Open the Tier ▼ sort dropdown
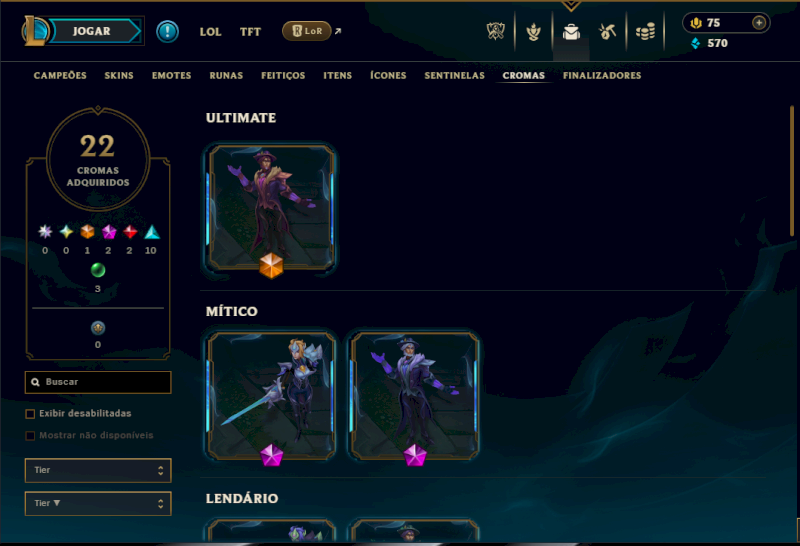 [x=98, y=504]
